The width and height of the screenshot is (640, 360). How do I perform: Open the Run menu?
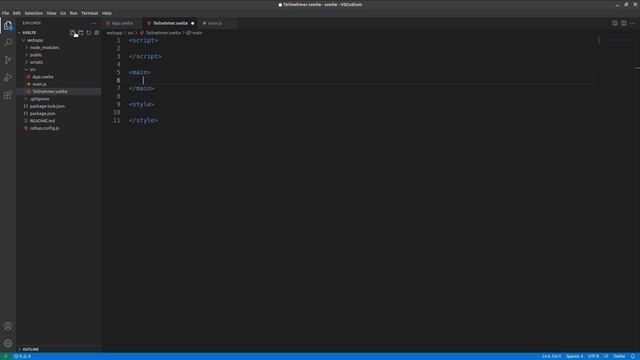pos(73,13)
